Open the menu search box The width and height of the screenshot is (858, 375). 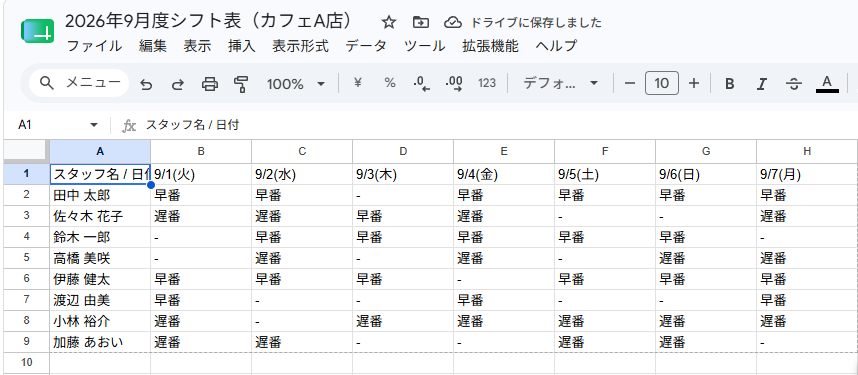(x=79, y=83)
